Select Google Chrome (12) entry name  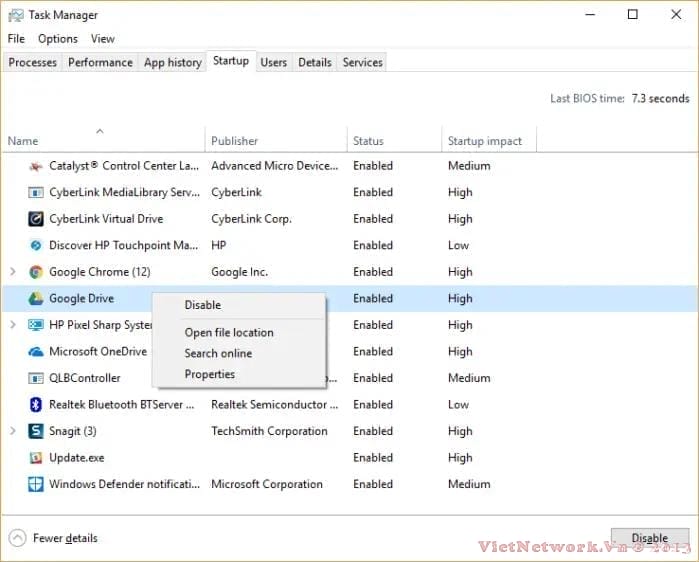[x=100, y=272]
